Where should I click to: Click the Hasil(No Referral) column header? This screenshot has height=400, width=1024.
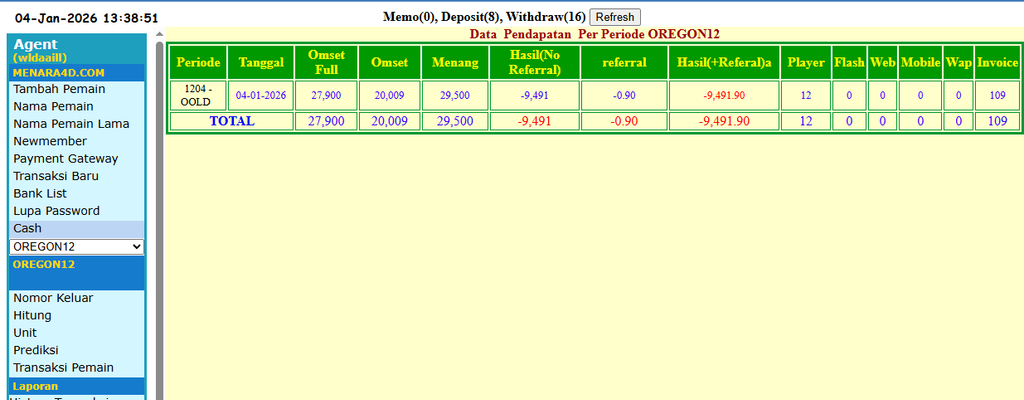534,63
